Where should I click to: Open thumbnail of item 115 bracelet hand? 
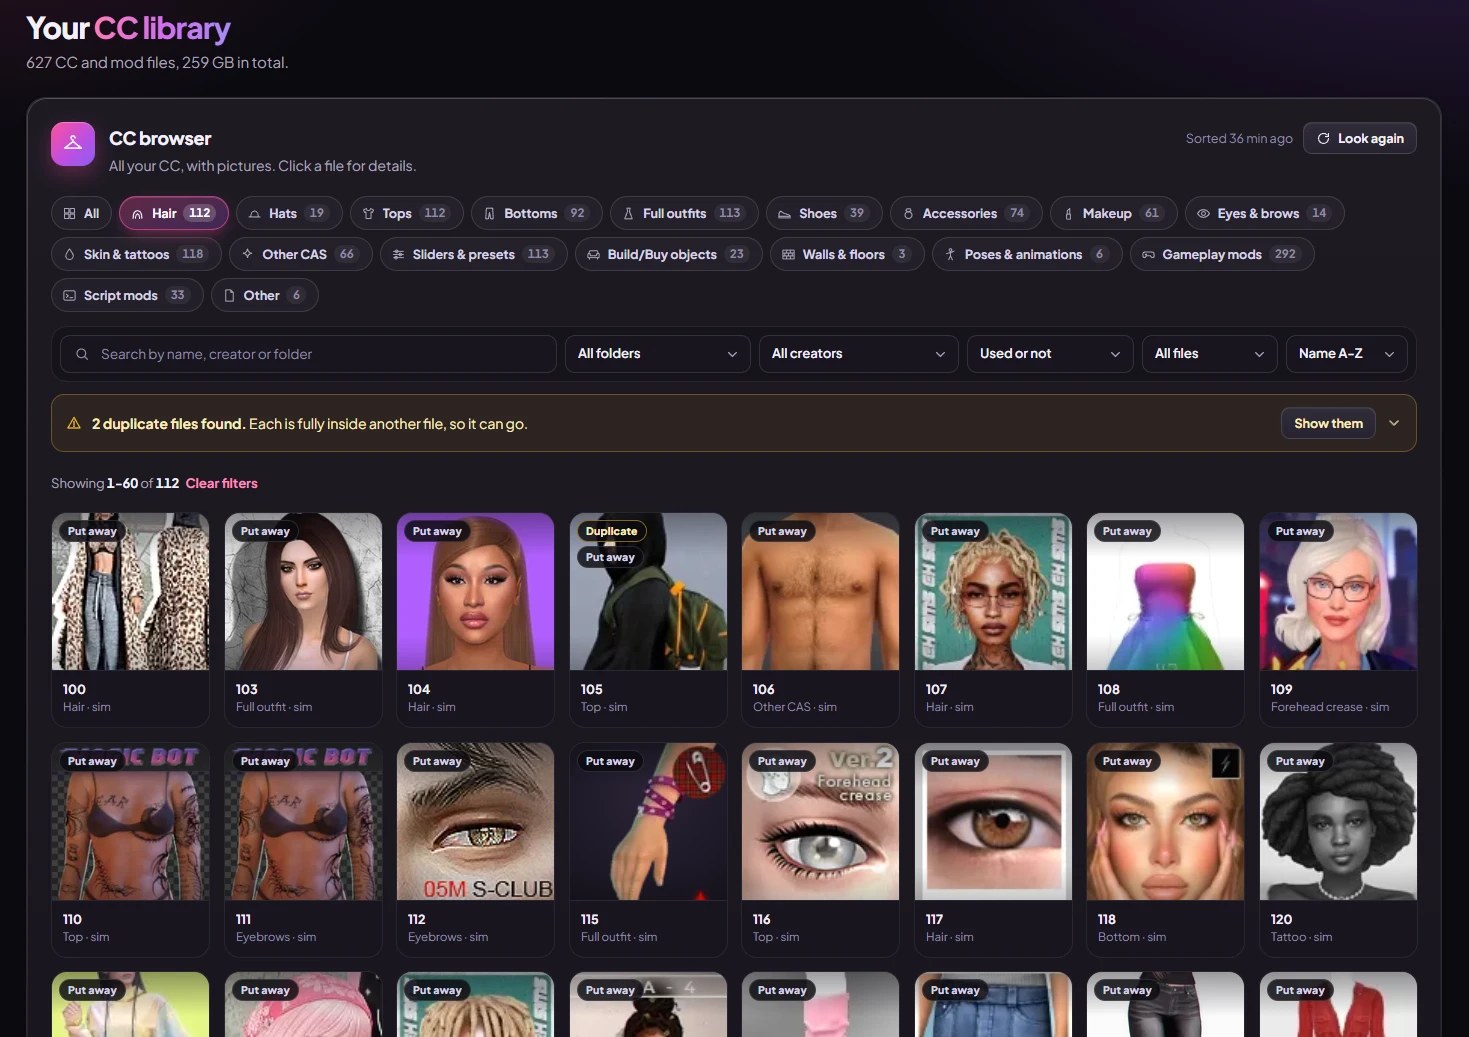pos(648,822)
